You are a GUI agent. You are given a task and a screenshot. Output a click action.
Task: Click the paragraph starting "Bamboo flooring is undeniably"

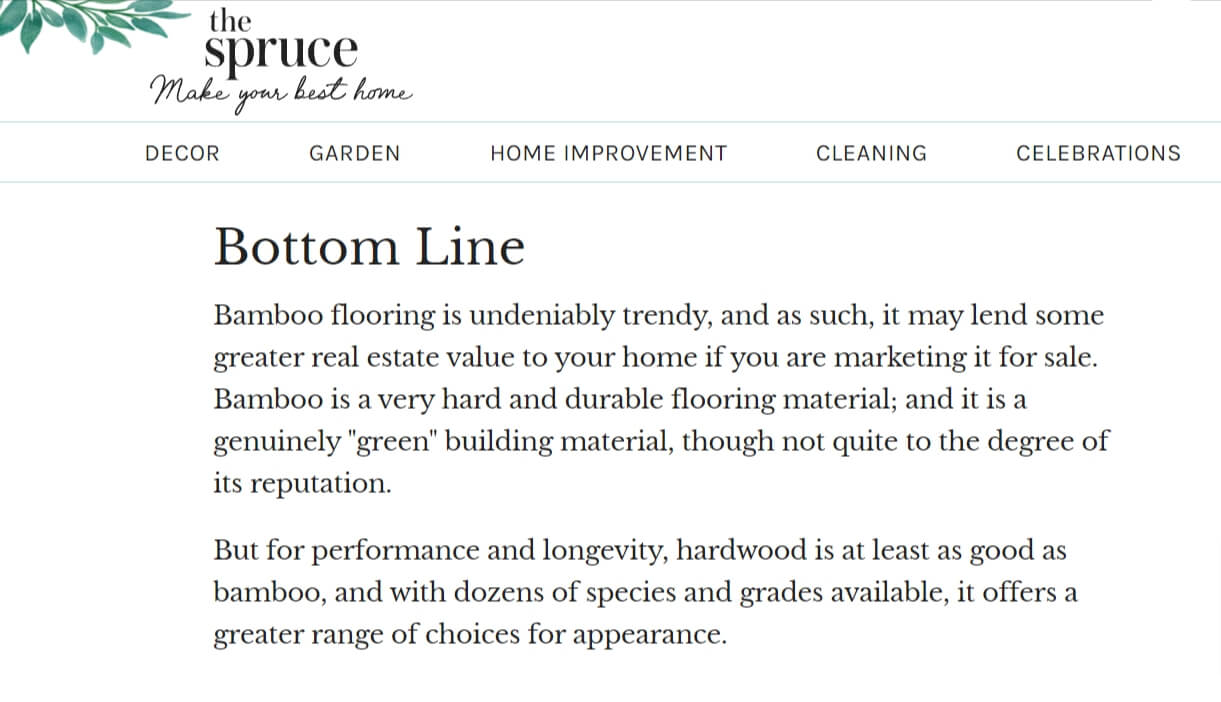coord(661,399)
